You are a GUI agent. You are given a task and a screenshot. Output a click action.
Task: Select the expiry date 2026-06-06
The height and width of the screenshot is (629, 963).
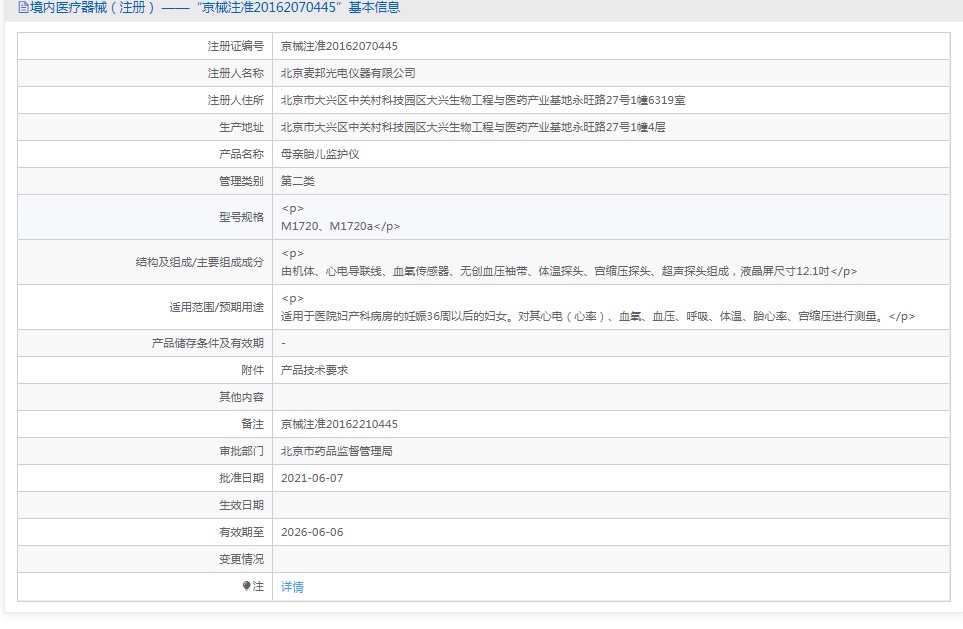click(312, 533)
